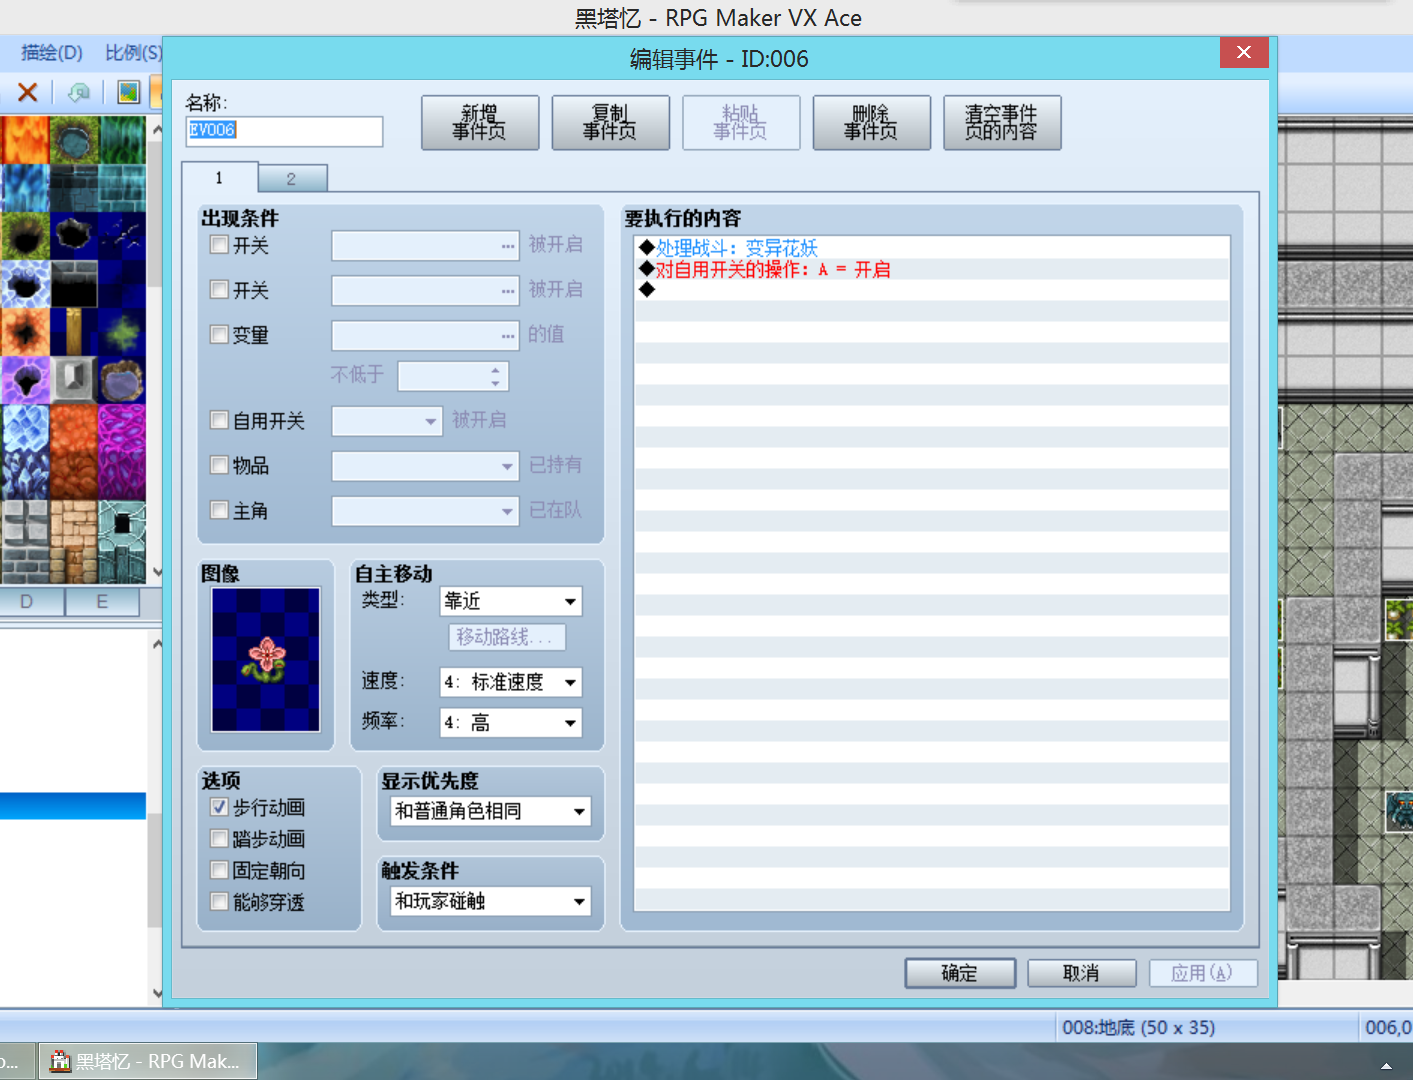The height and width of the screenshot is (1080, 1413).
Task: Click the 新增事件页 new page button
Action: point(480,123)
